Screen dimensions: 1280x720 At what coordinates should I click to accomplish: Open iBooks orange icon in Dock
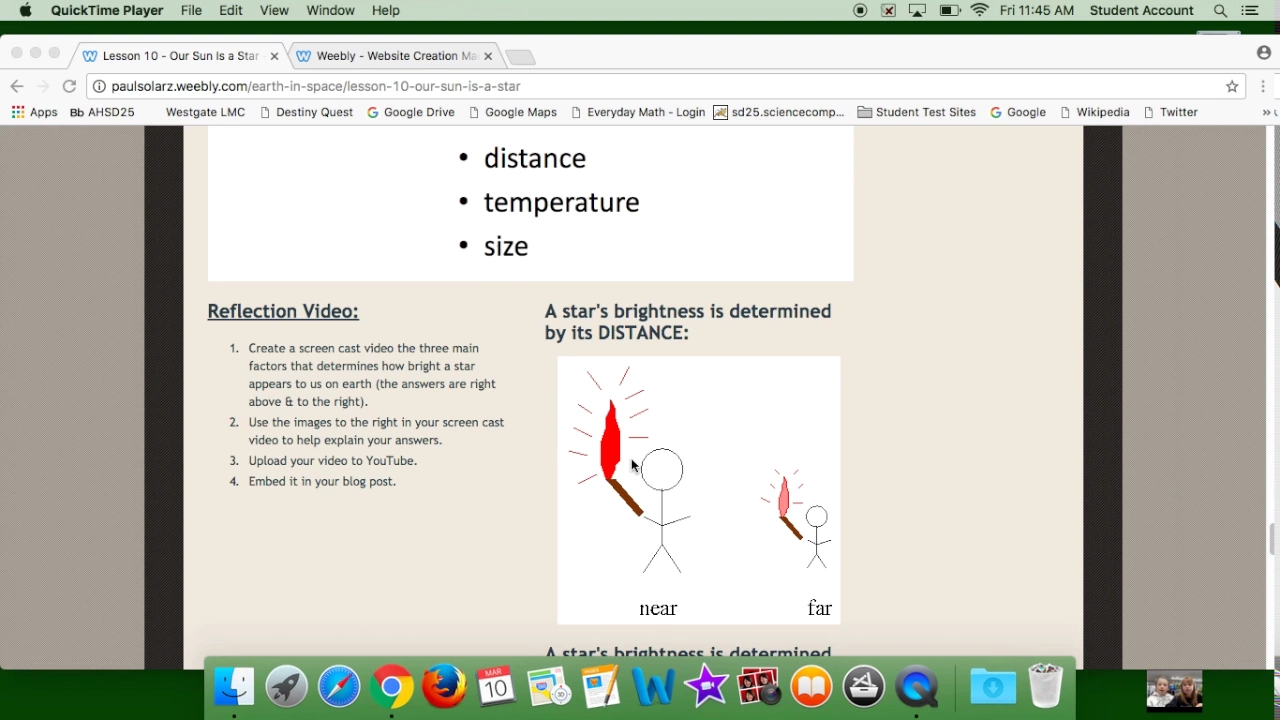[x=811, y=687]
